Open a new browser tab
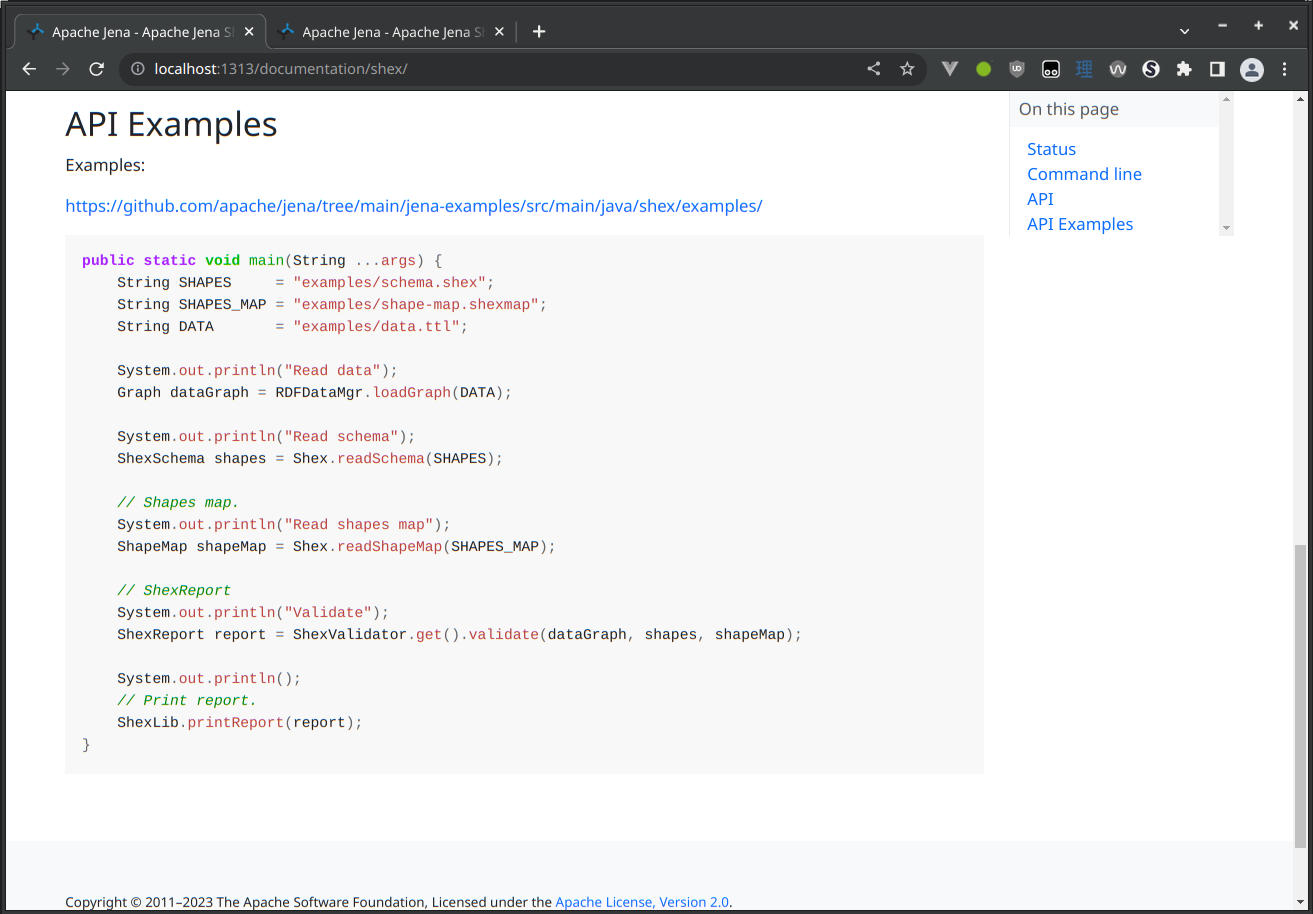 (x=539, y=32)
